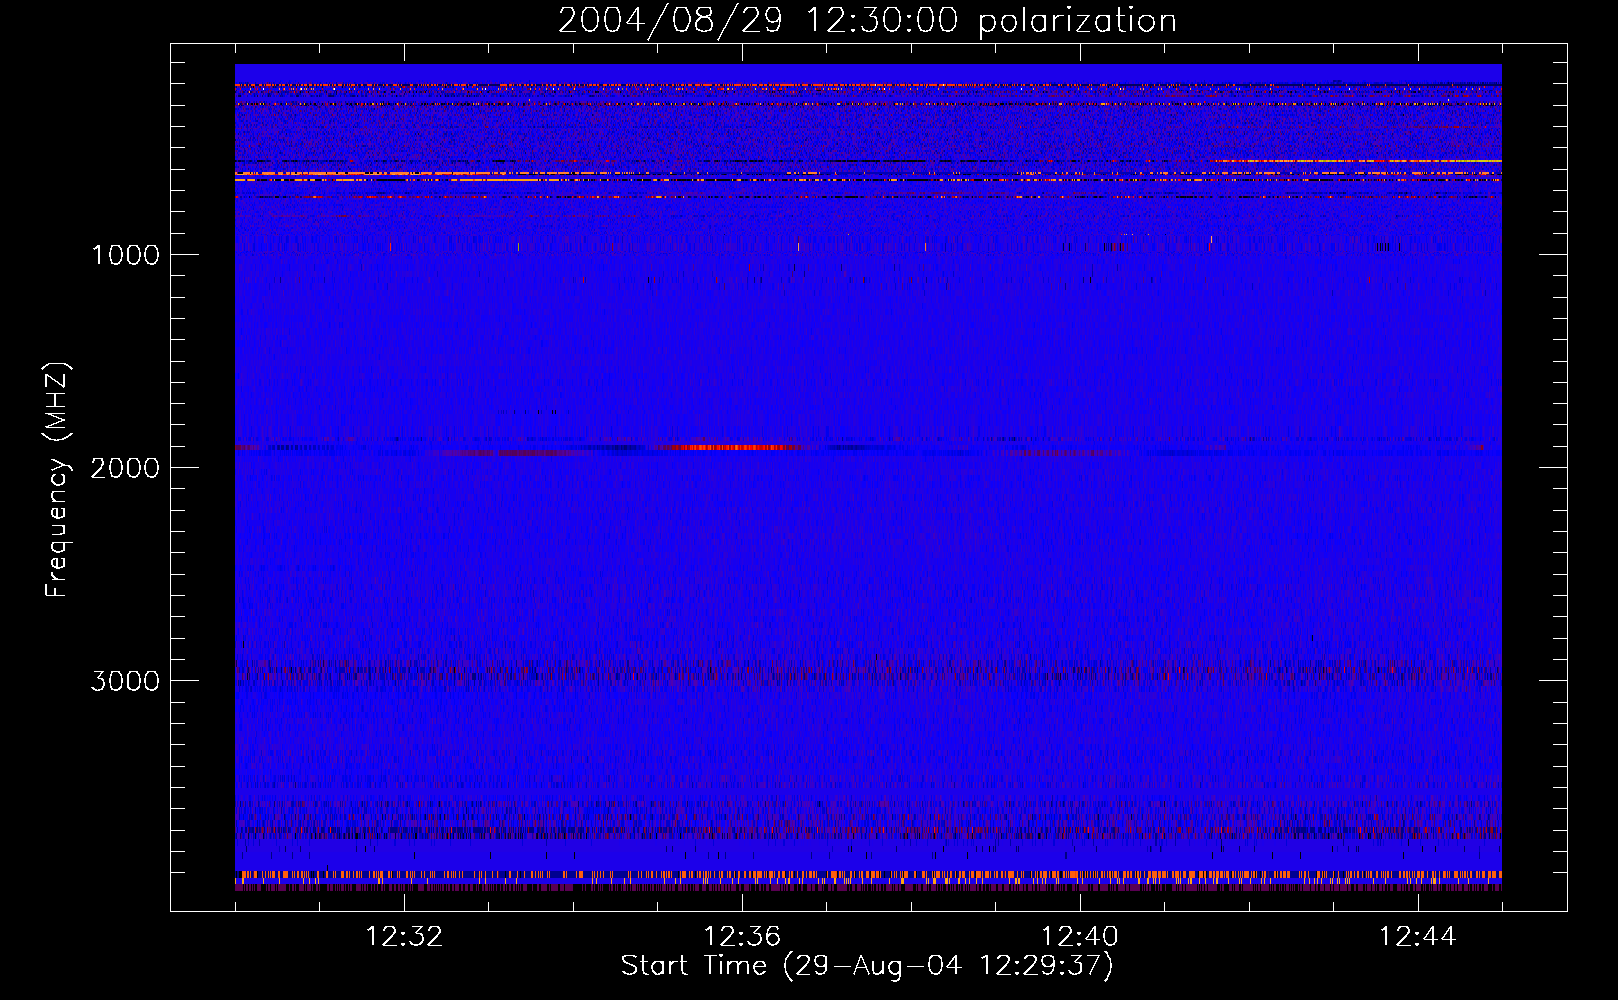This screenshot has width=1618, height=1000.
Task: Click the "12:36" time tick label
Action: tap(742, 937)
